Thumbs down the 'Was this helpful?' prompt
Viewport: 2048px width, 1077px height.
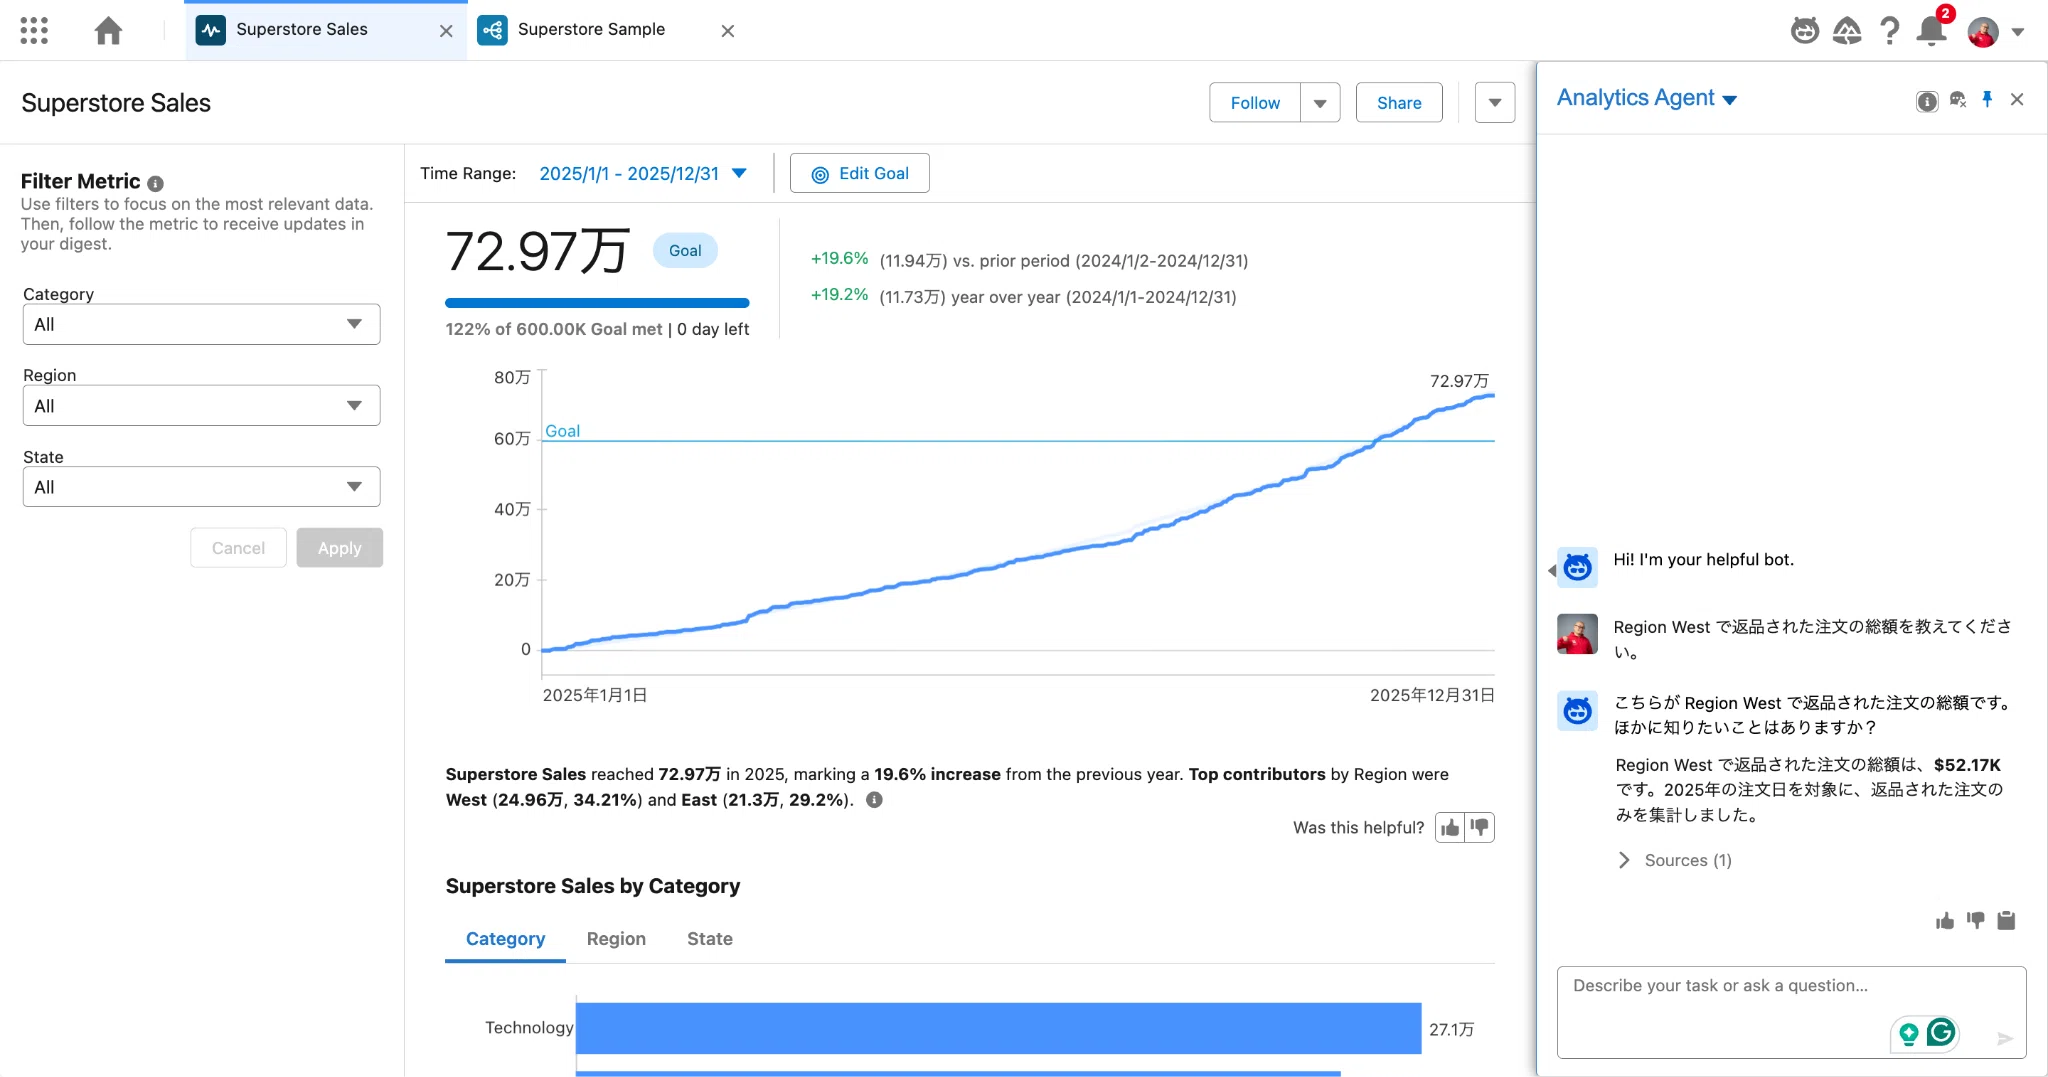pyautogui.click(x=1480, y=828)
